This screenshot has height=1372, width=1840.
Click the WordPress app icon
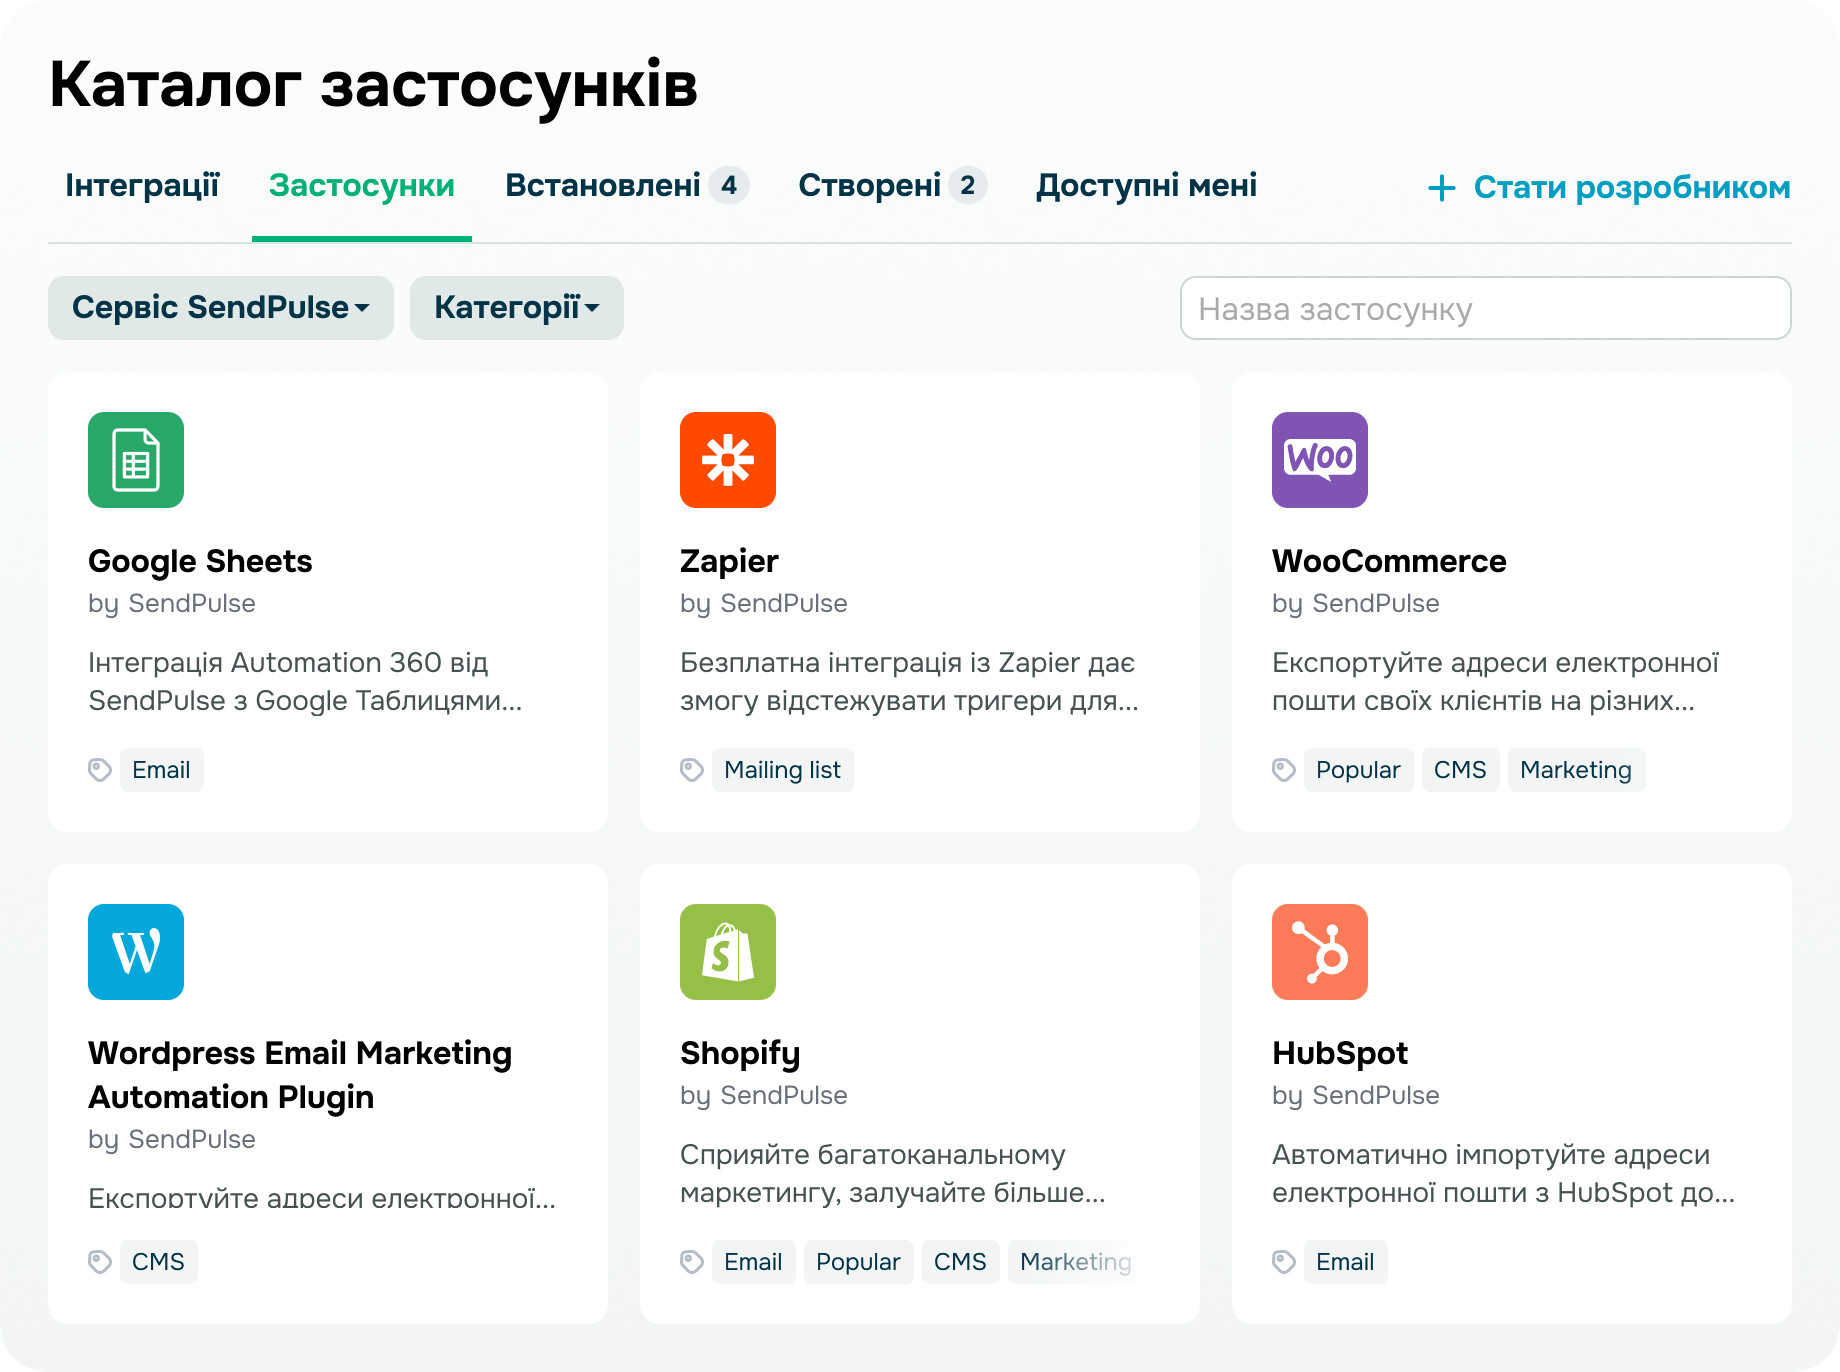136,952
